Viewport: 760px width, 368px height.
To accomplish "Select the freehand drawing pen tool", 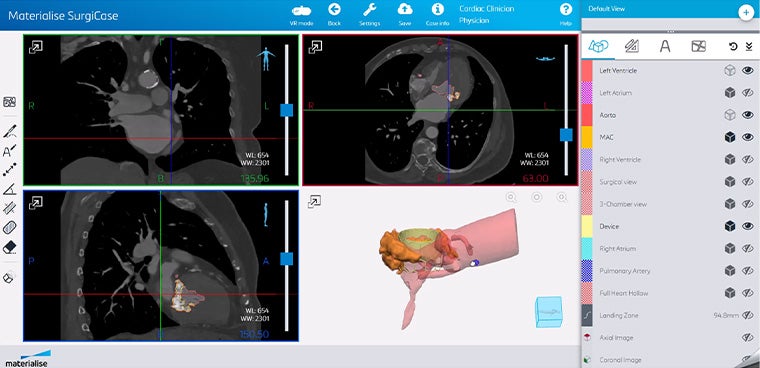I will click(x=10, y=131).
